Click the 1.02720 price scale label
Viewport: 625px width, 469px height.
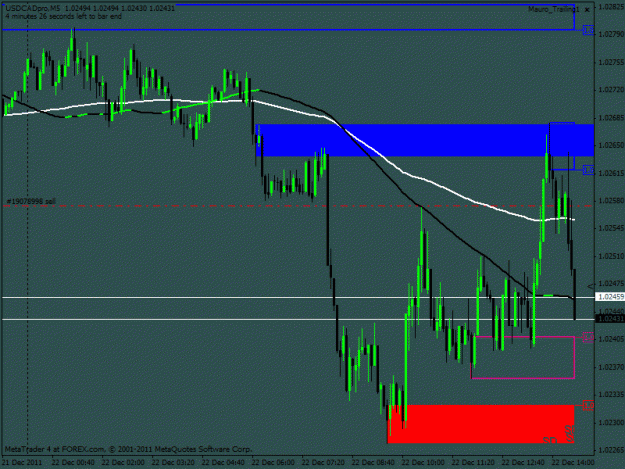(611, 90)
